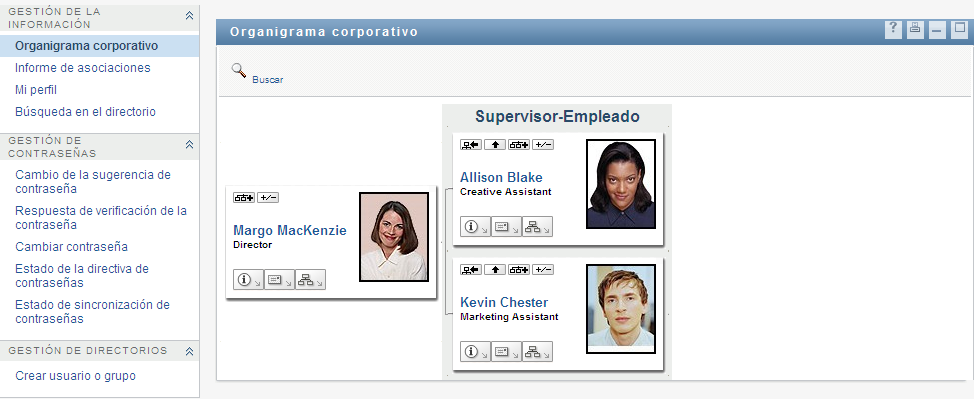Collapse the Gestión de la información section

coord(189,16)
